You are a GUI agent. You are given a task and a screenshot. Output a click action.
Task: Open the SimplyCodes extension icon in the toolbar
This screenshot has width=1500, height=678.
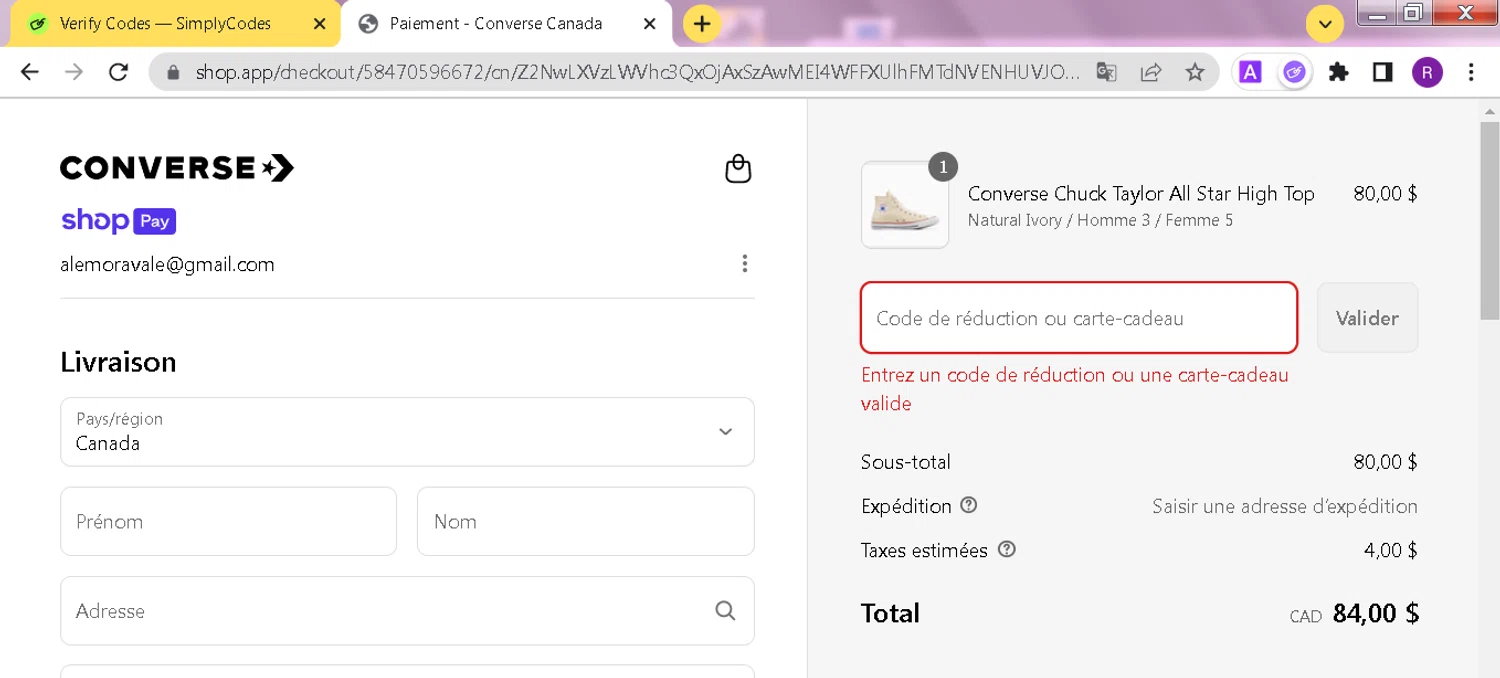coord(1294,72)
